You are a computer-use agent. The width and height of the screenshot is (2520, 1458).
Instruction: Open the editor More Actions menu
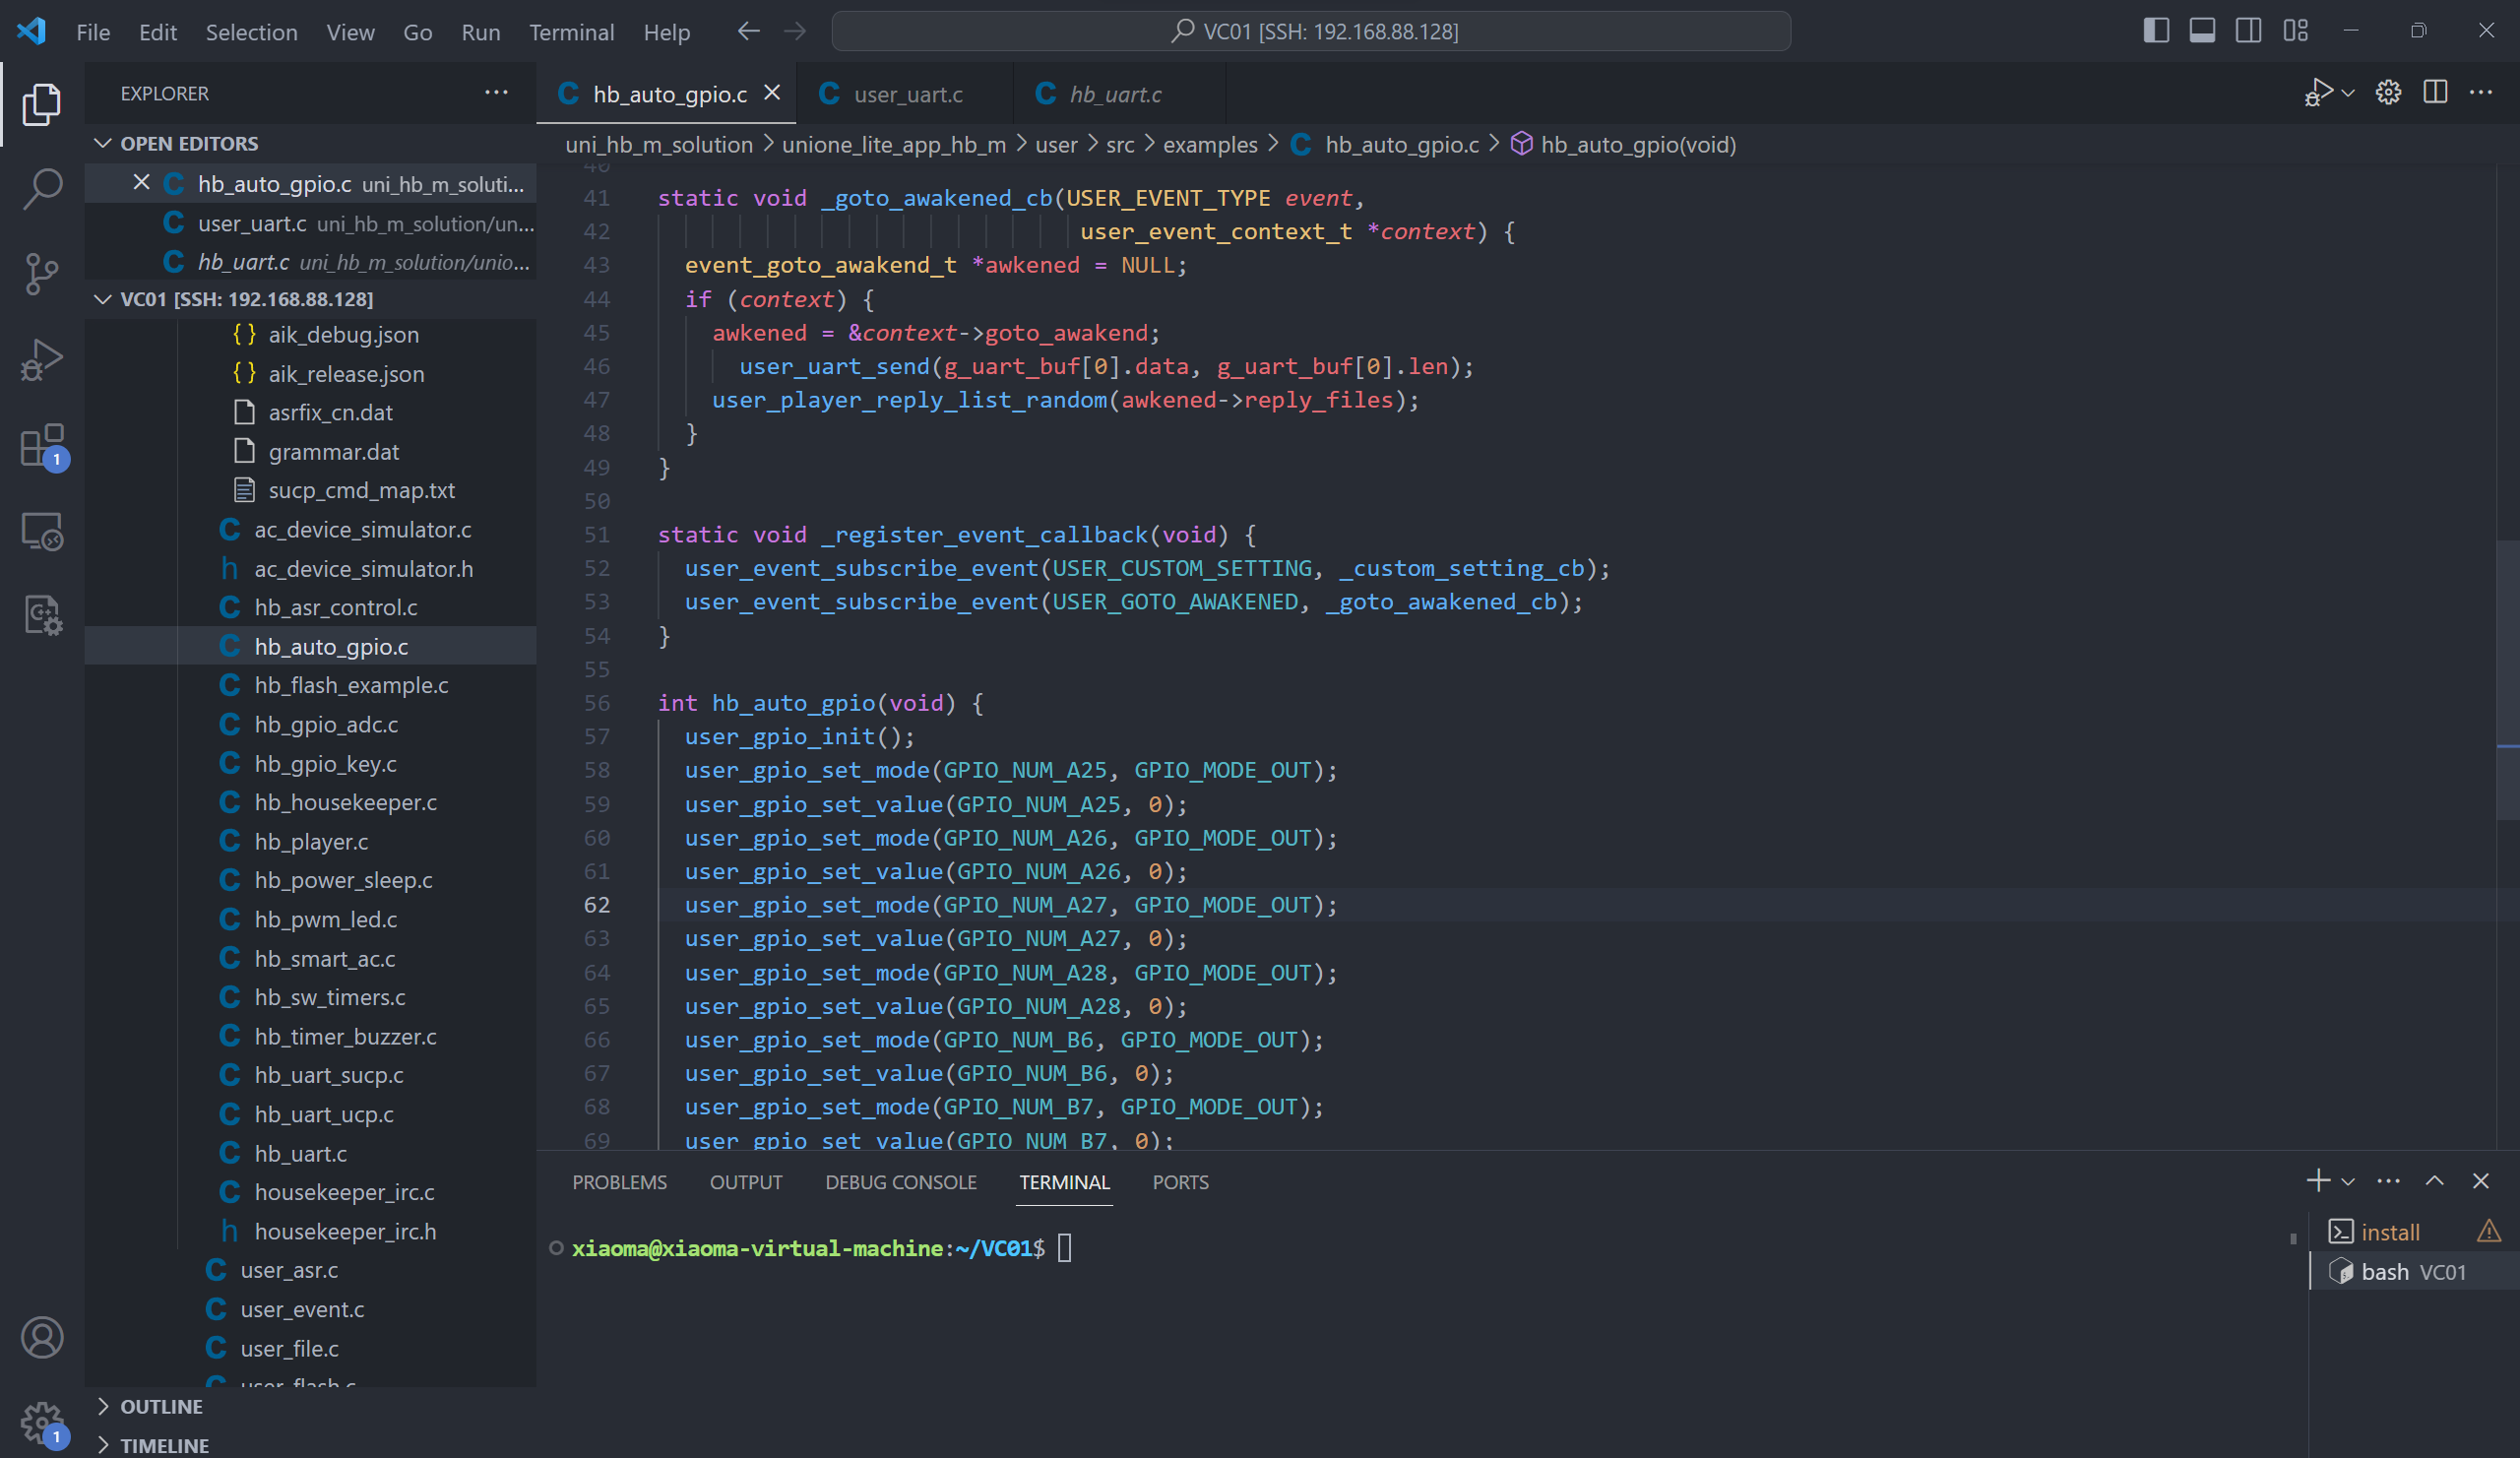click(x=2481, y=93)
